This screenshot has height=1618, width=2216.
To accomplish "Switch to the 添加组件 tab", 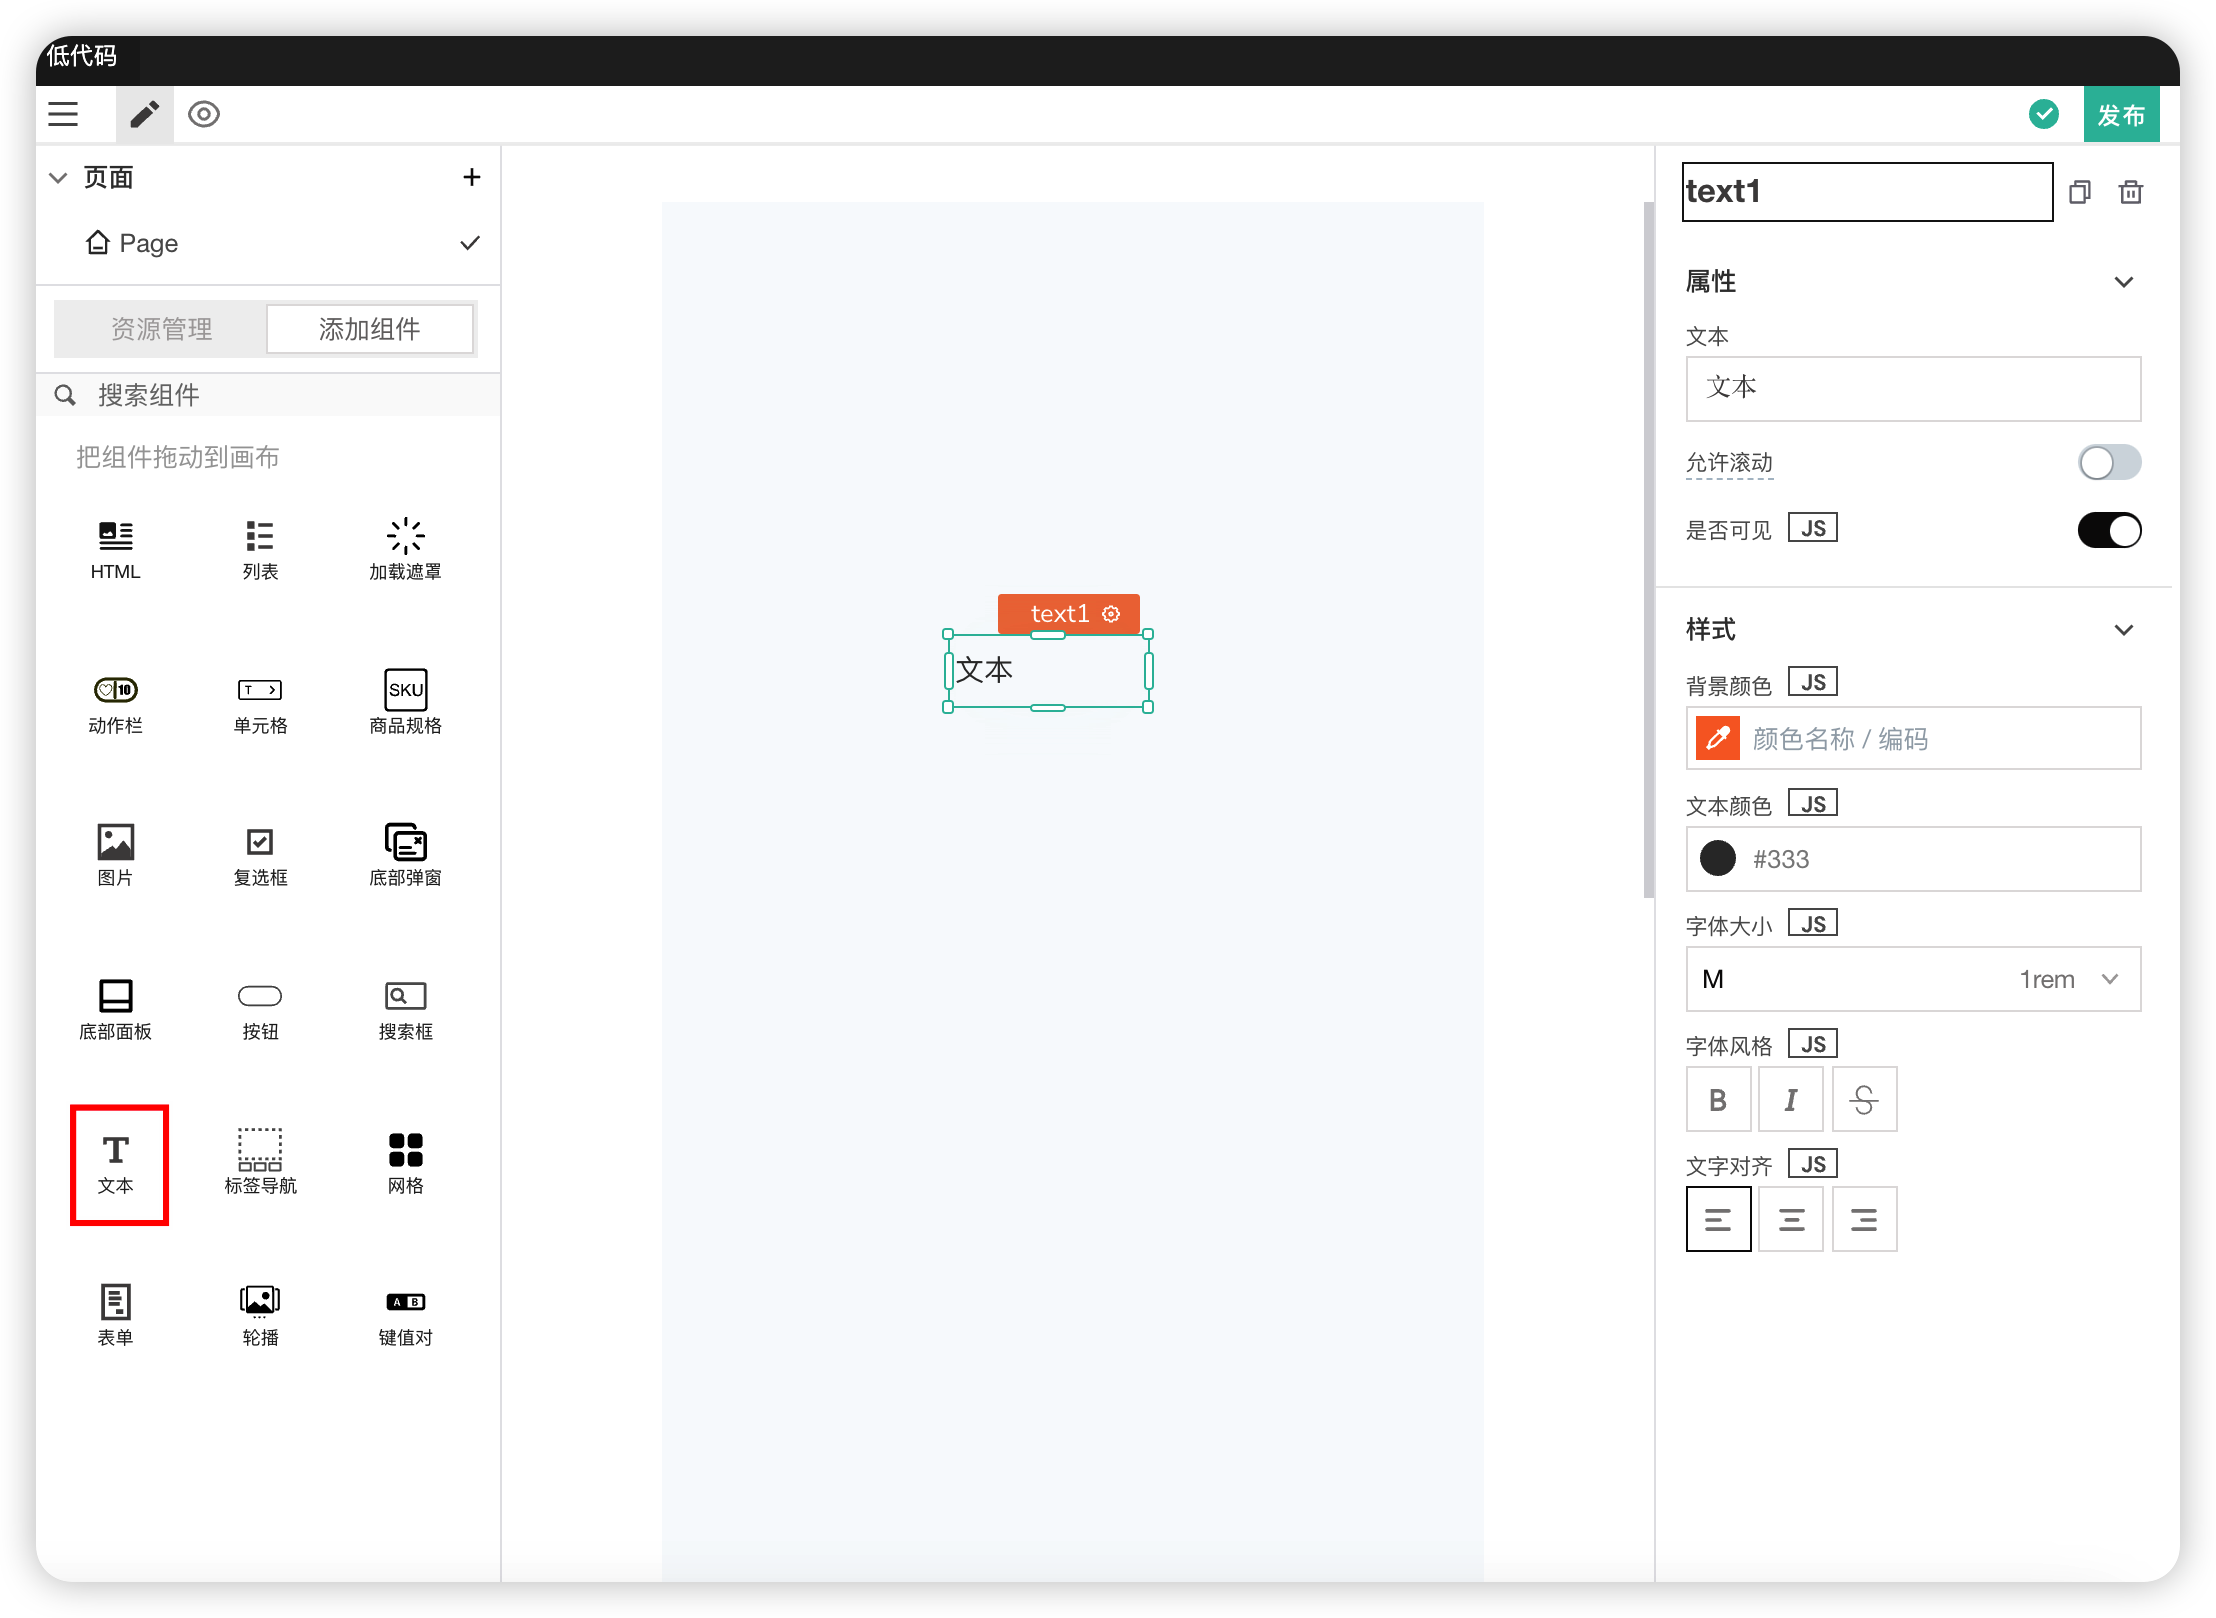I will [x=369, y=329].
